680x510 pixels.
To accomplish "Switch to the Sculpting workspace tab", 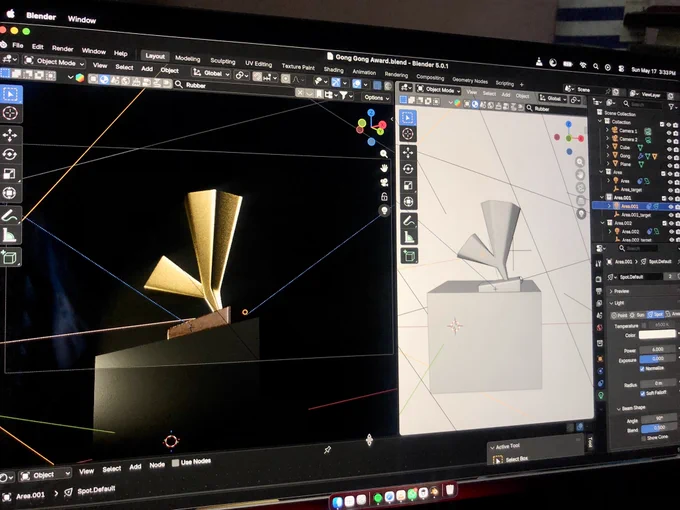I will tap(222, 61).
